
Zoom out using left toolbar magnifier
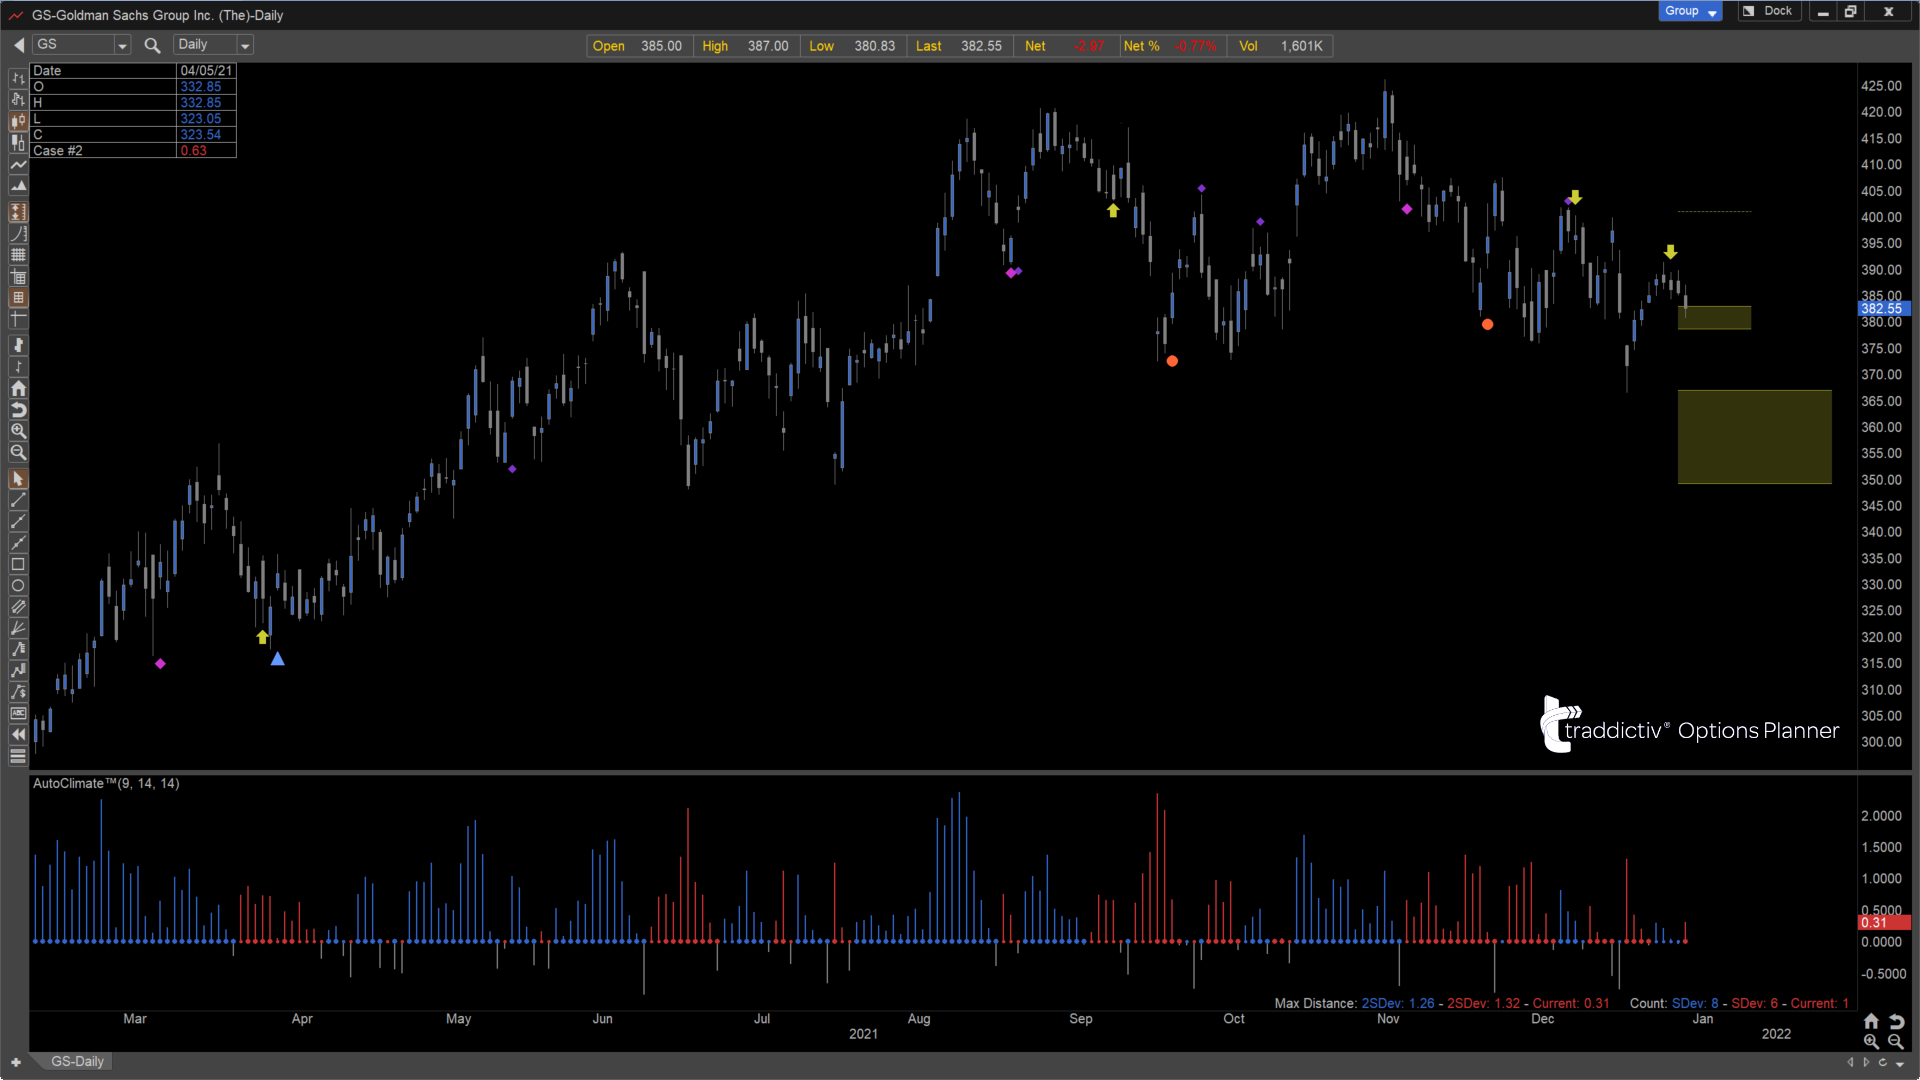pyautogui.click(x=18, y=453)
